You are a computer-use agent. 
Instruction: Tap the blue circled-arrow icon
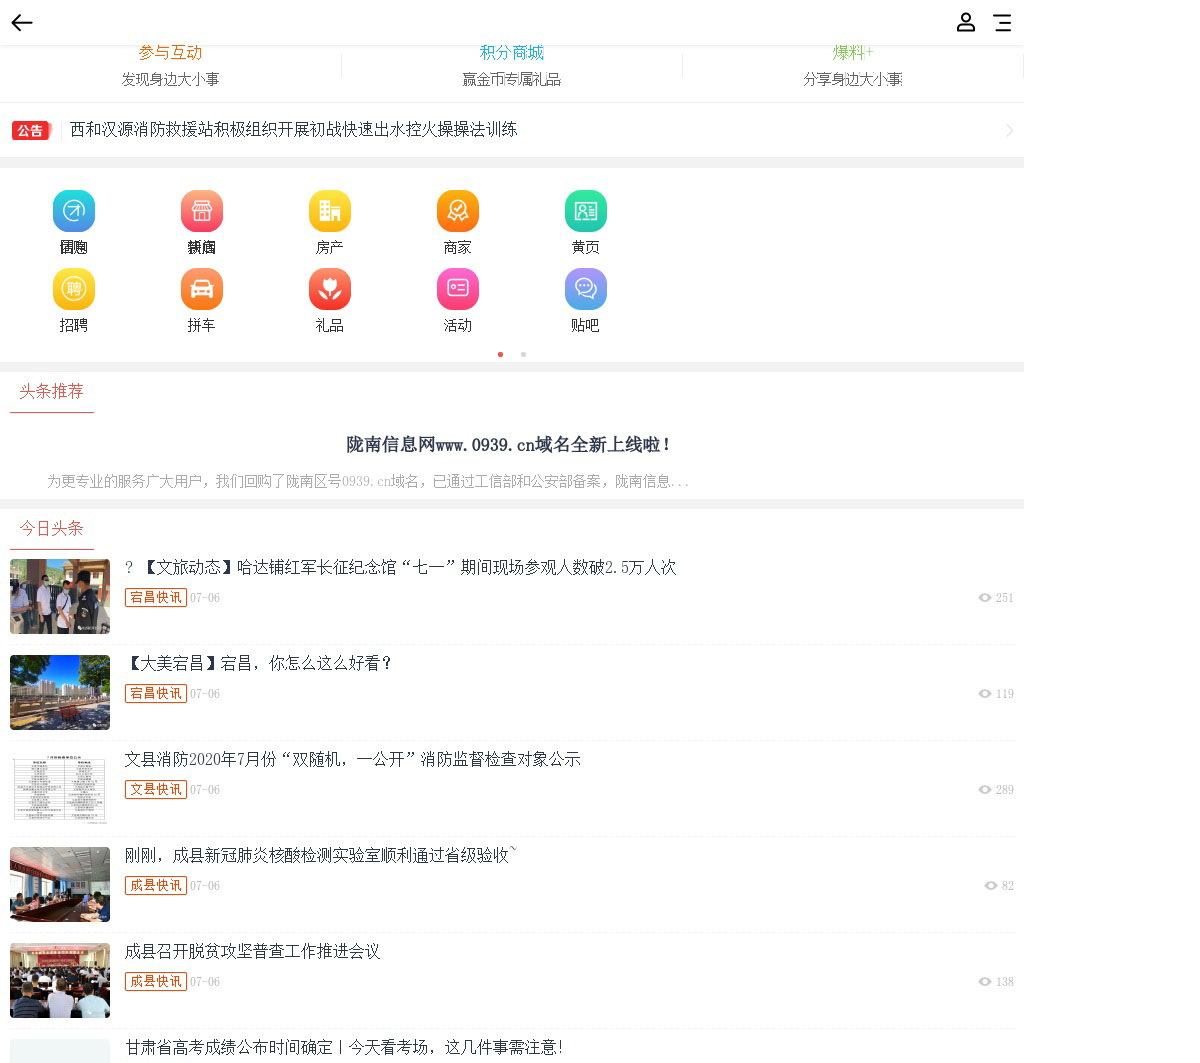click(74, 211)
